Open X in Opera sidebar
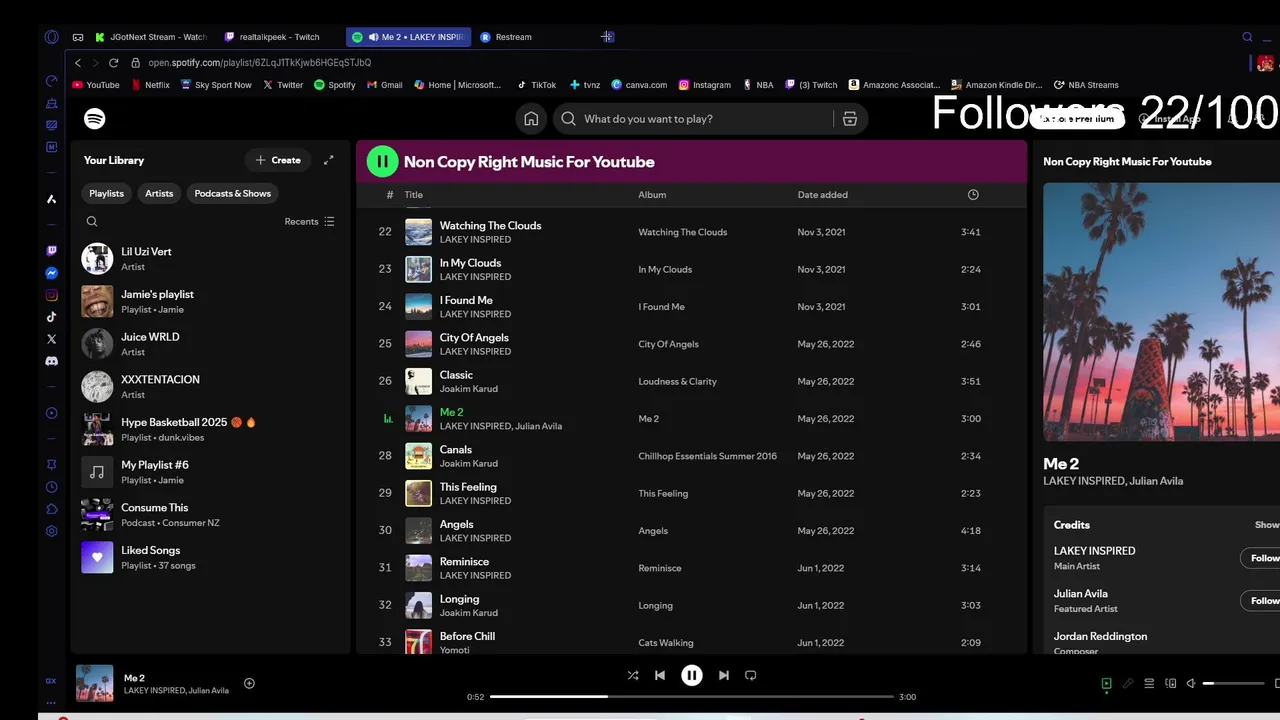1280x720 pixels. (x=52, y=339)
